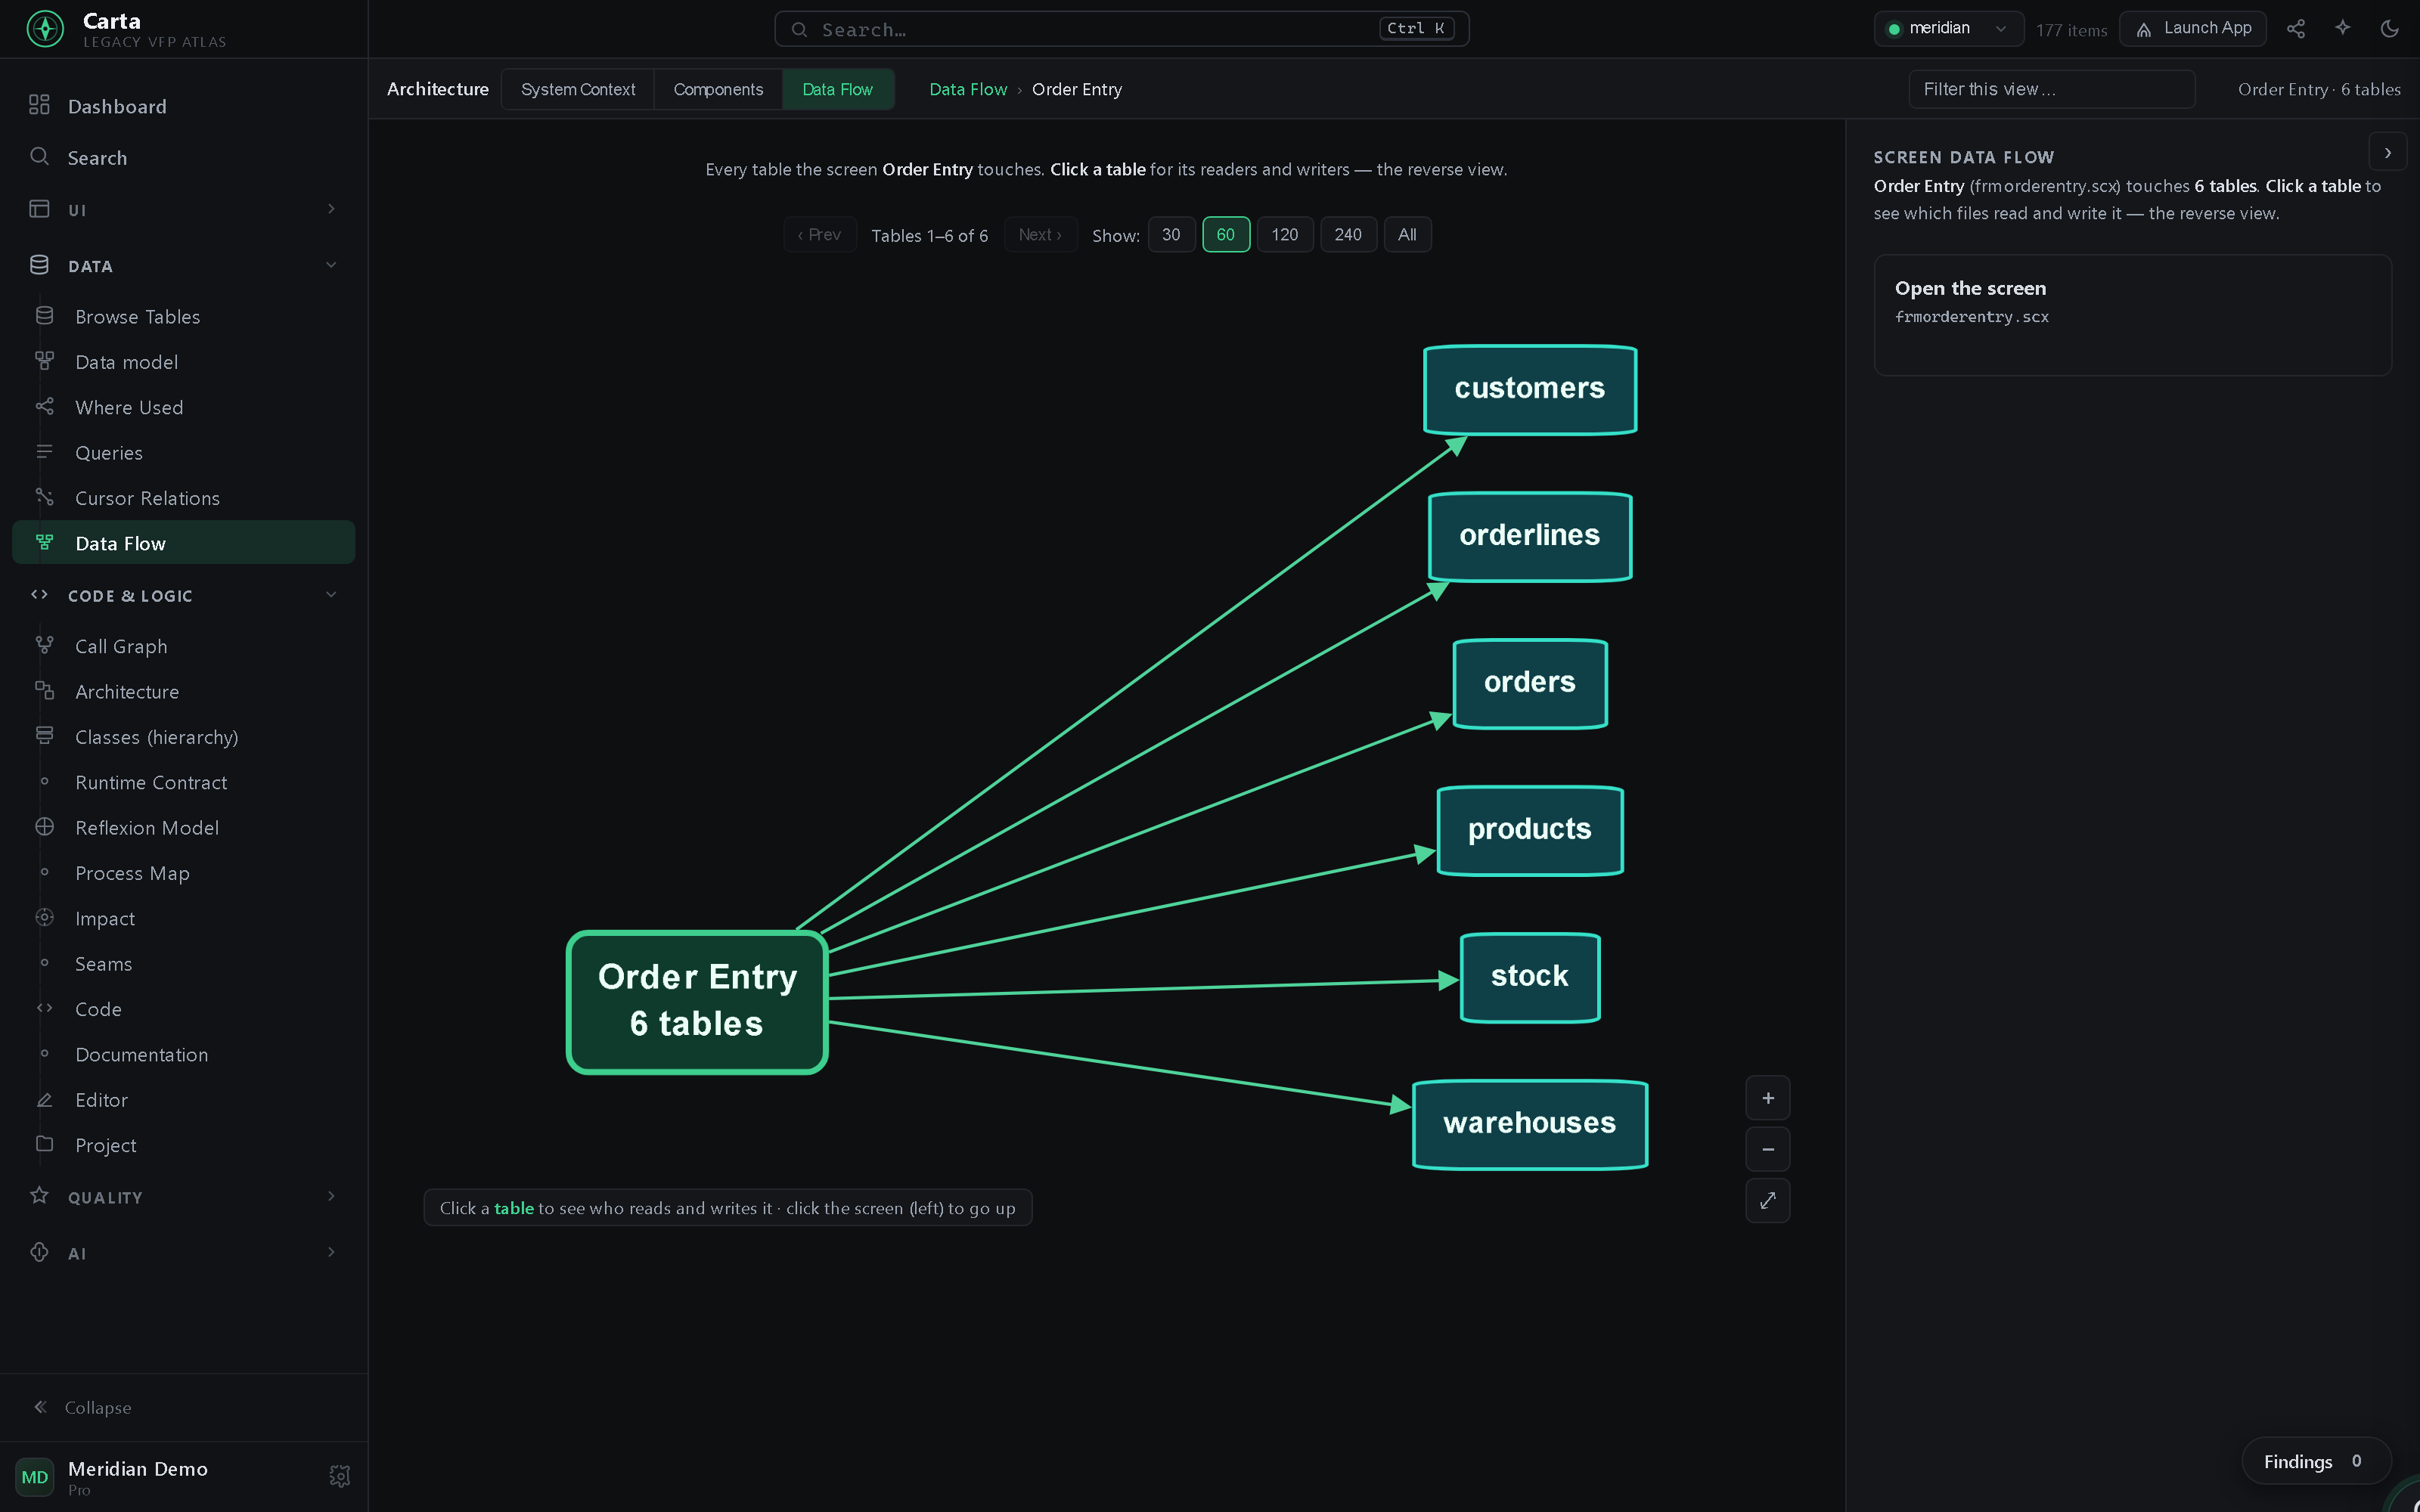Click the Filter this view field
The height and width of the screenshot is (1512, 2420).
(x=2051, y=89)
